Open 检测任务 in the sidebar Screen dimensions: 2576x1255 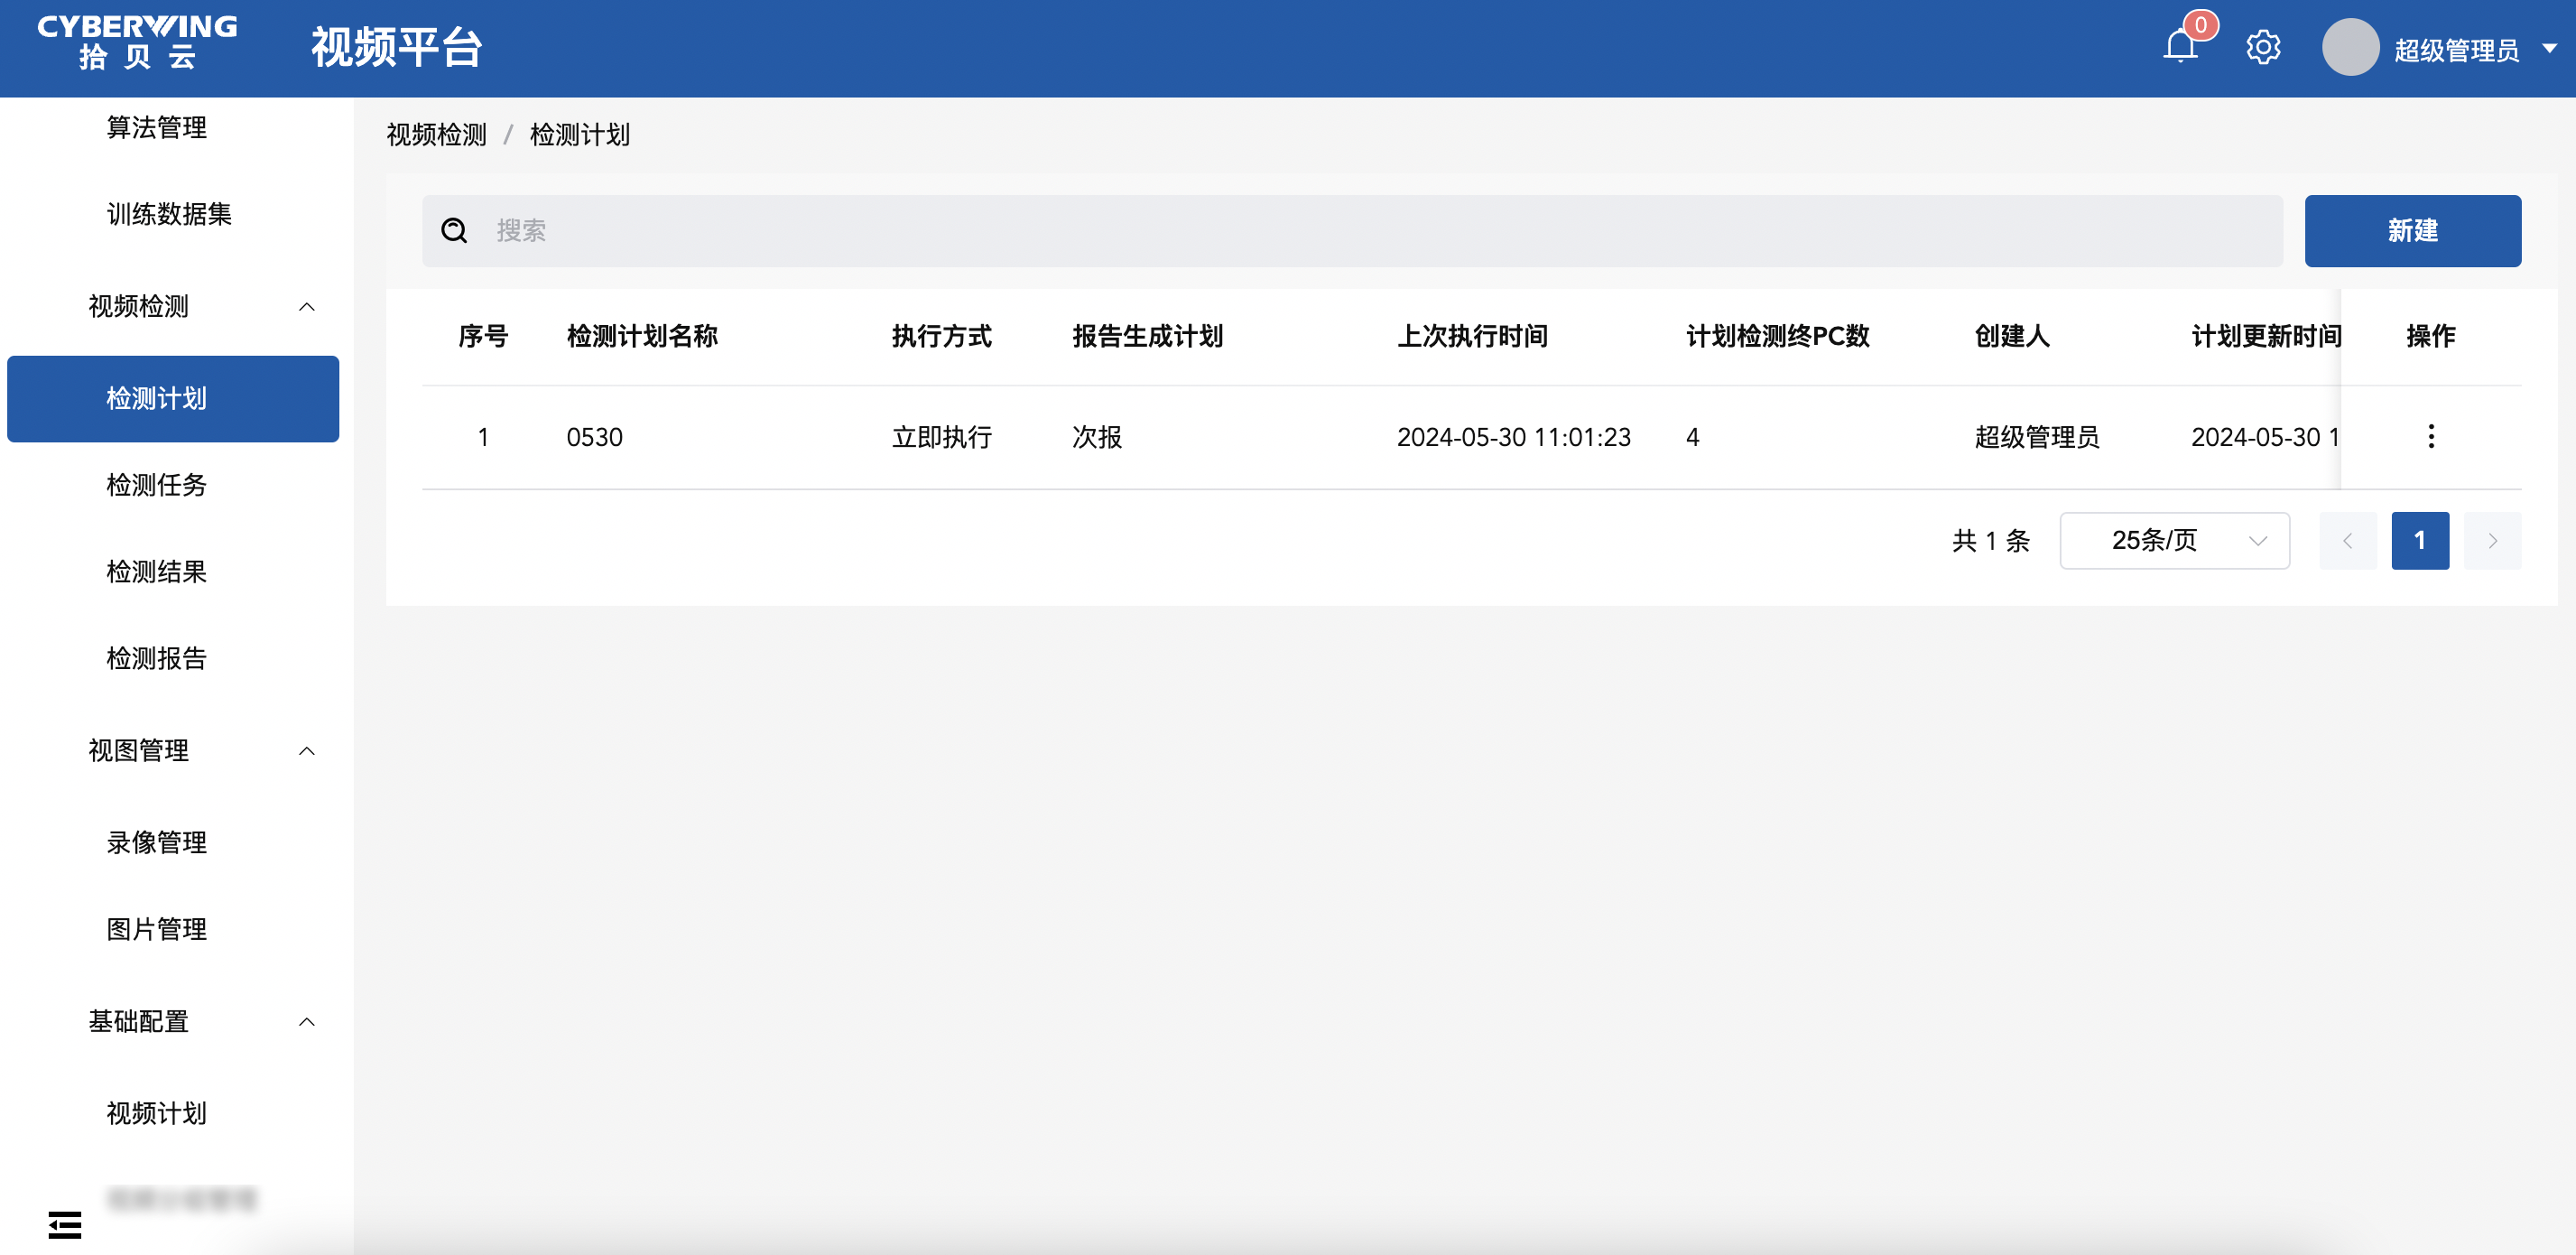click(x=156, y=485)
